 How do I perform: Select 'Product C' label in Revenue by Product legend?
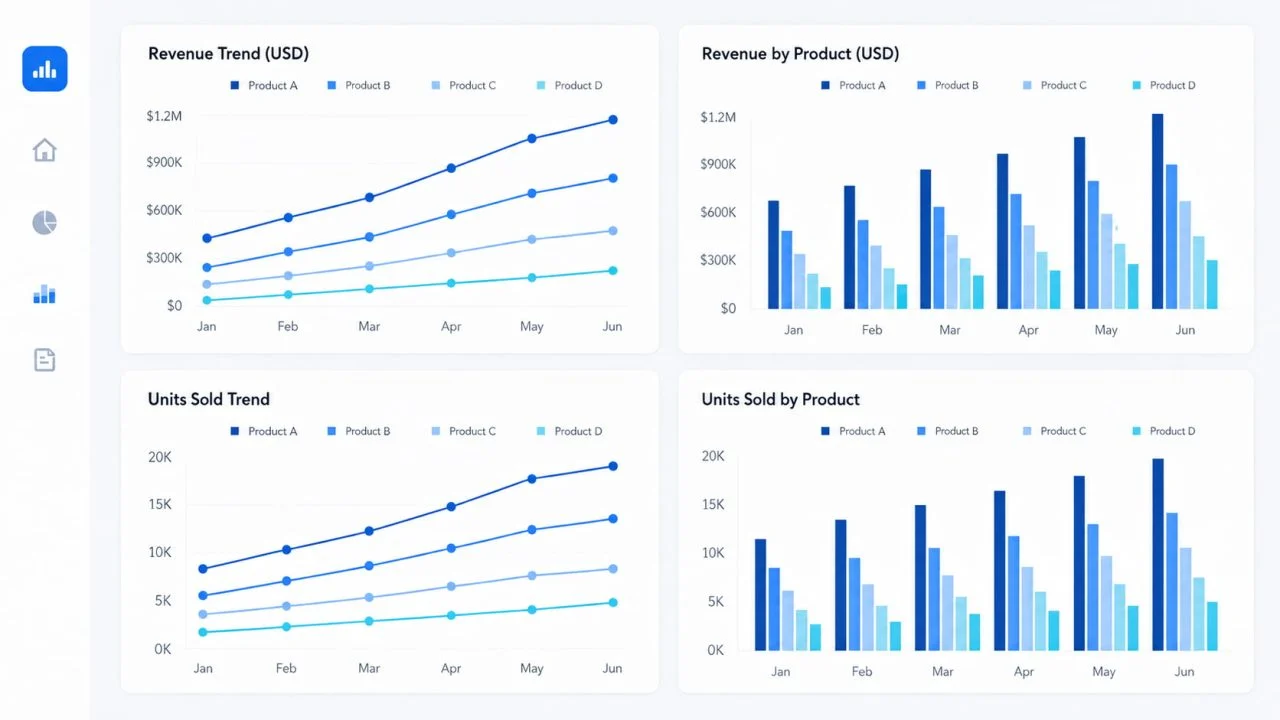[1063, 86]
